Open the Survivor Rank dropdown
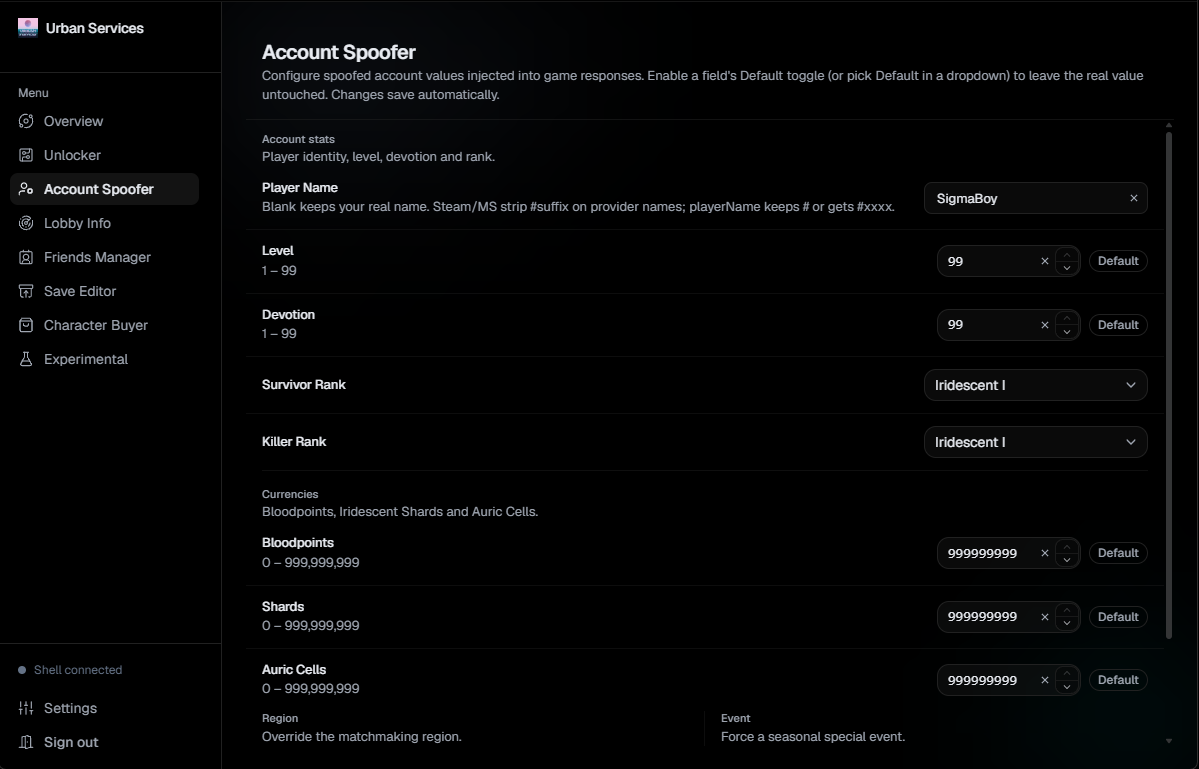This screenshot has height=769, width=1199. point(1035,385)
